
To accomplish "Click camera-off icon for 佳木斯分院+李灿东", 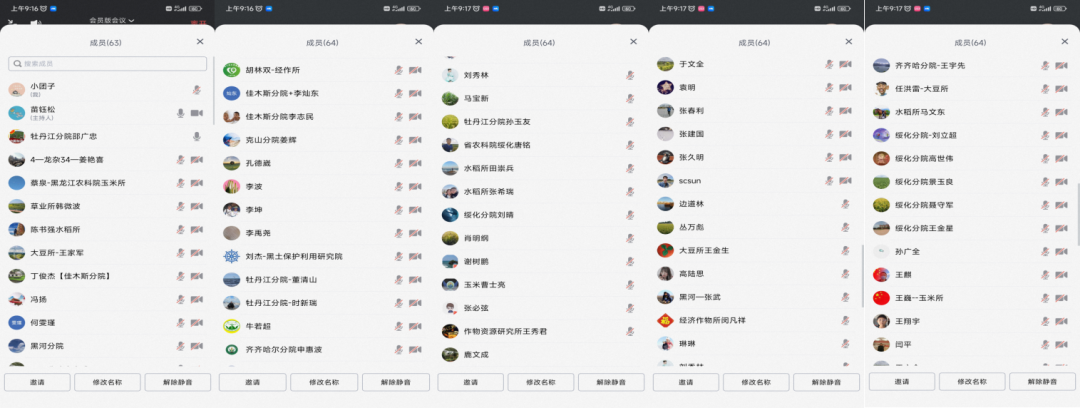I will (x=415, y=94).
